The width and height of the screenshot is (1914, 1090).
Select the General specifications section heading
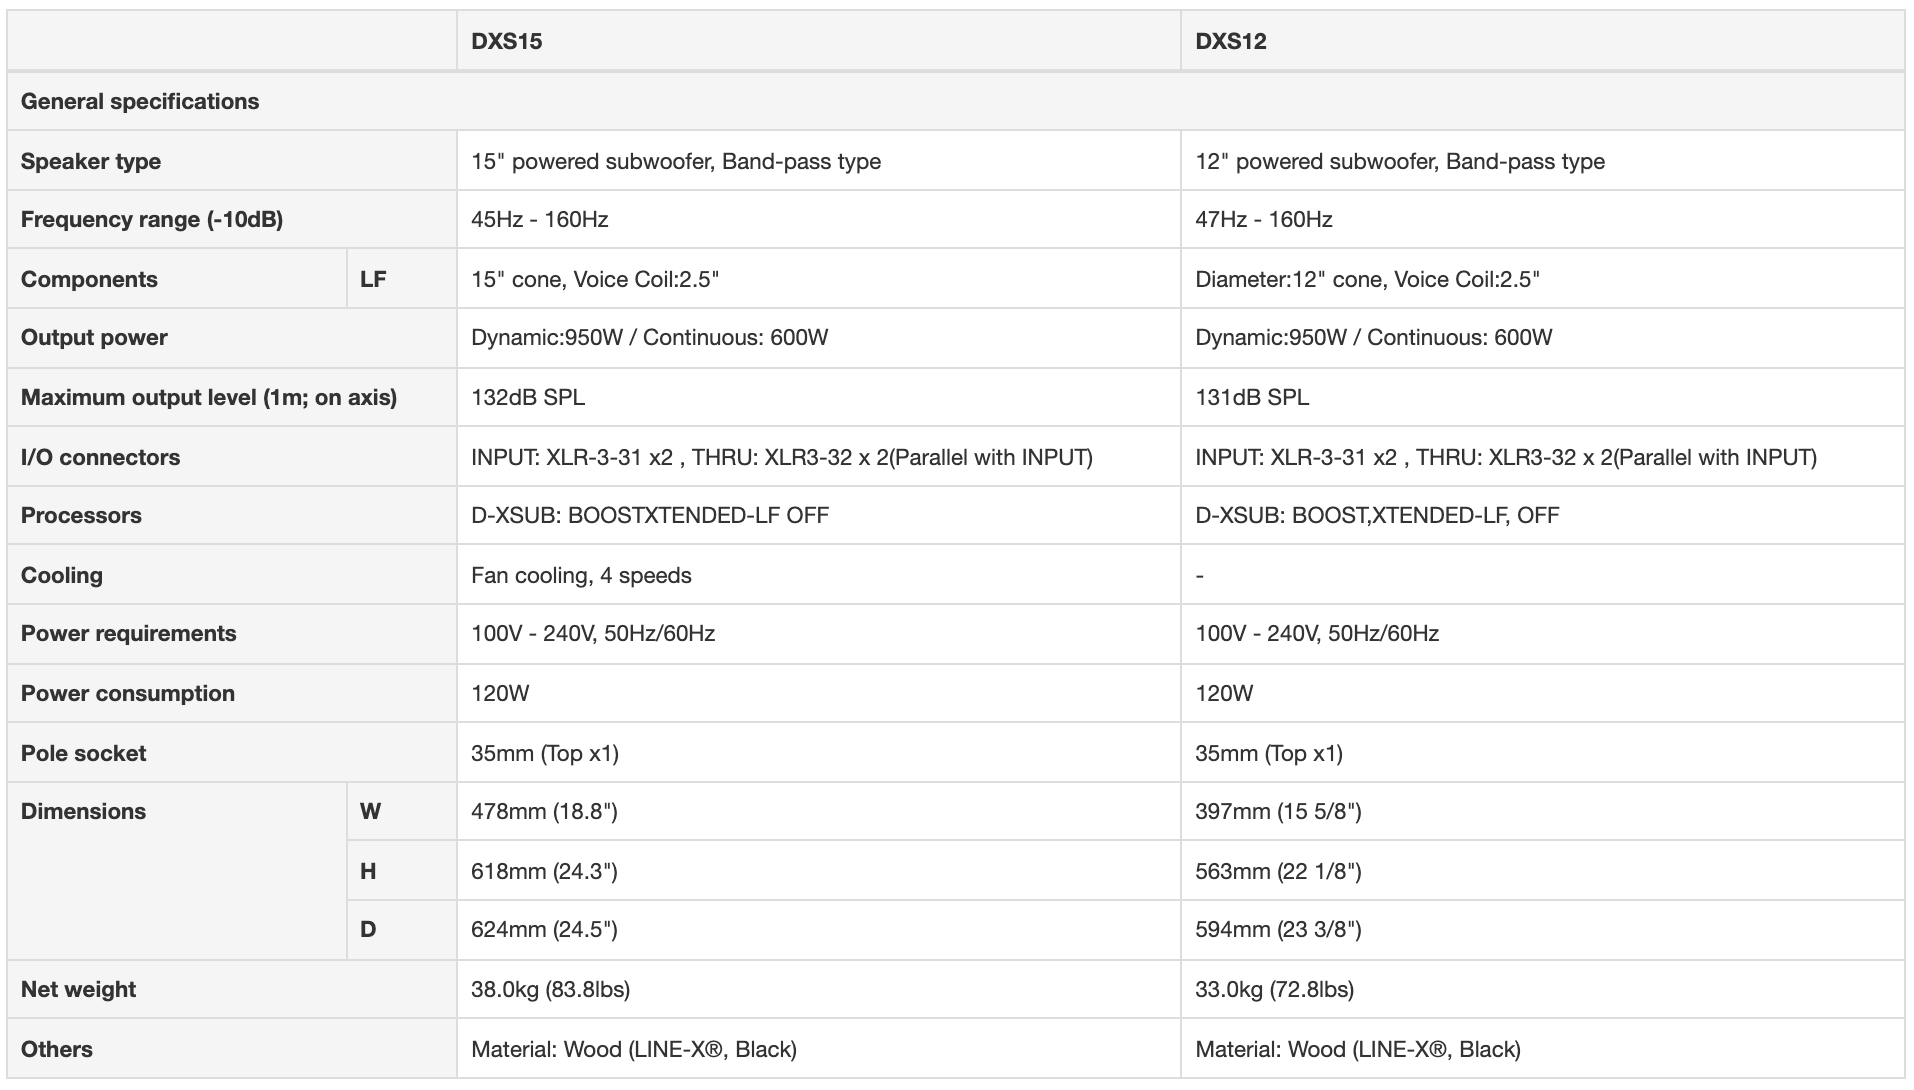coord(140,102)
